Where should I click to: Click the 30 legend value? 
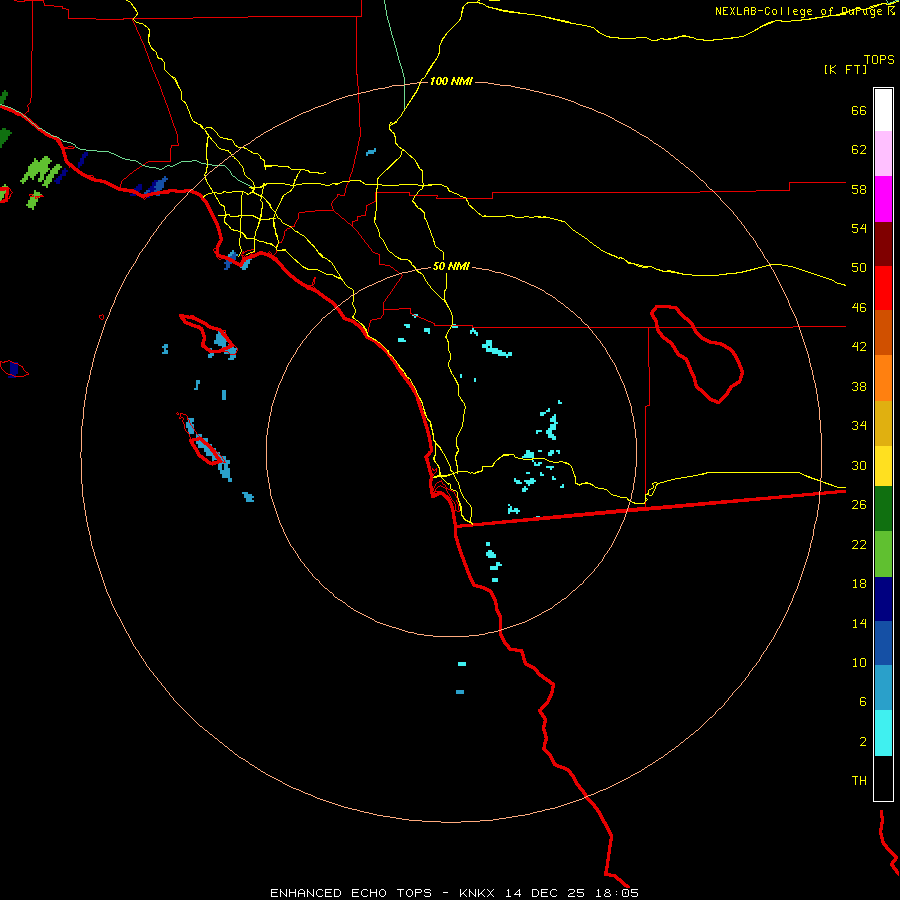pos(859,465)
